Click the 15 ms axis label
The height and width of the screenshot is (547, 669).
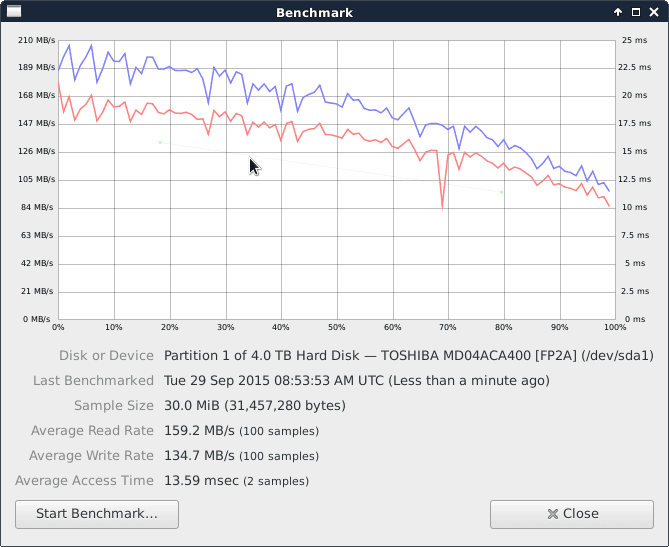(634, 151)
